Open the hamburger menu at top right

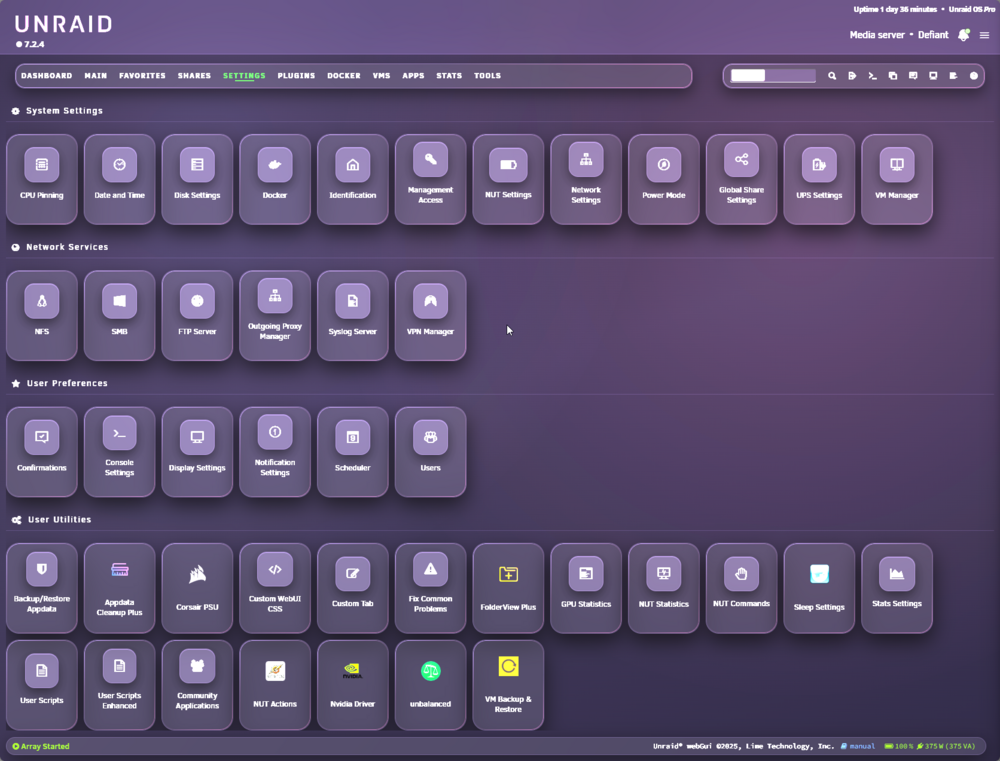pyautogui.click(x=985, y=35)
